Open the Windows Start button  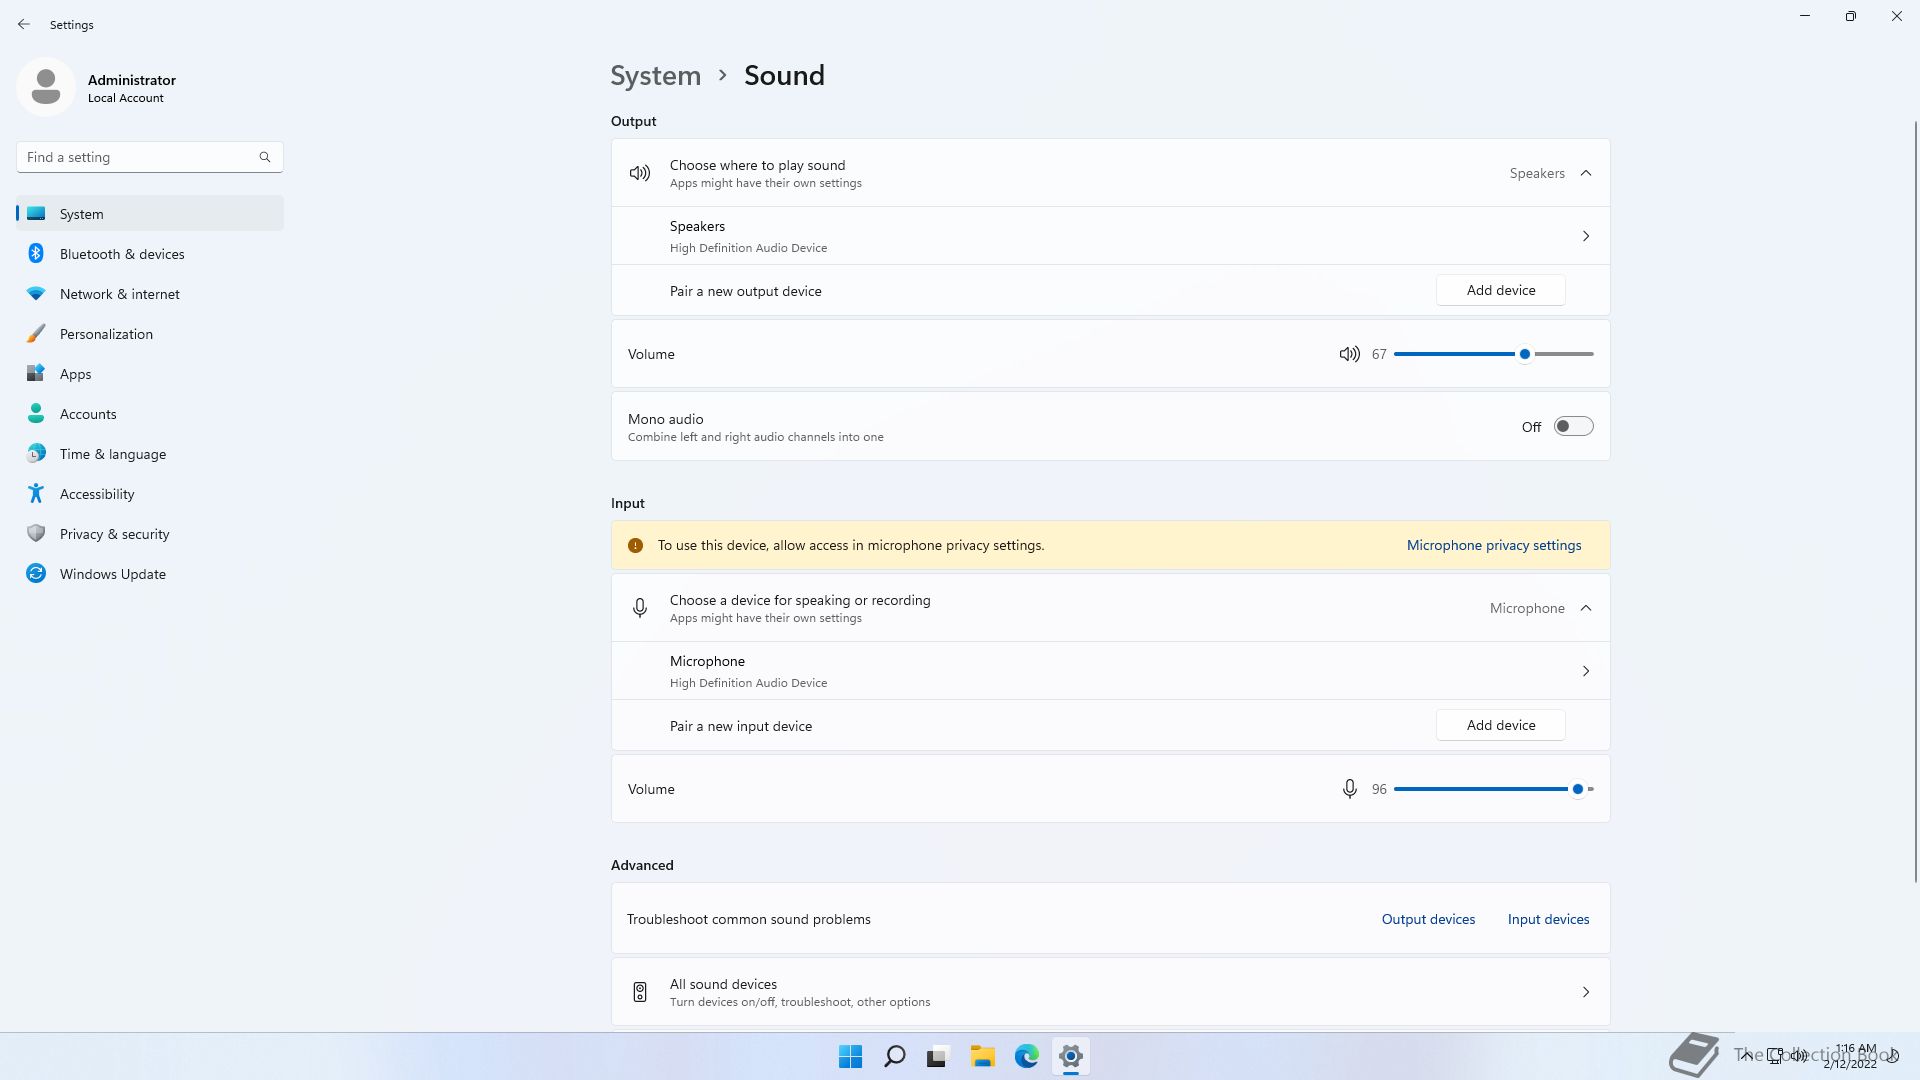[x=850, y=1056]
